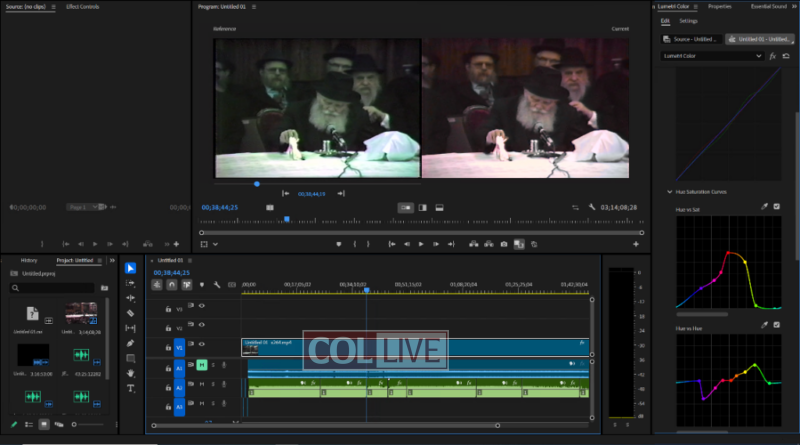Open the Essential Sound tab

click(768, 6)
